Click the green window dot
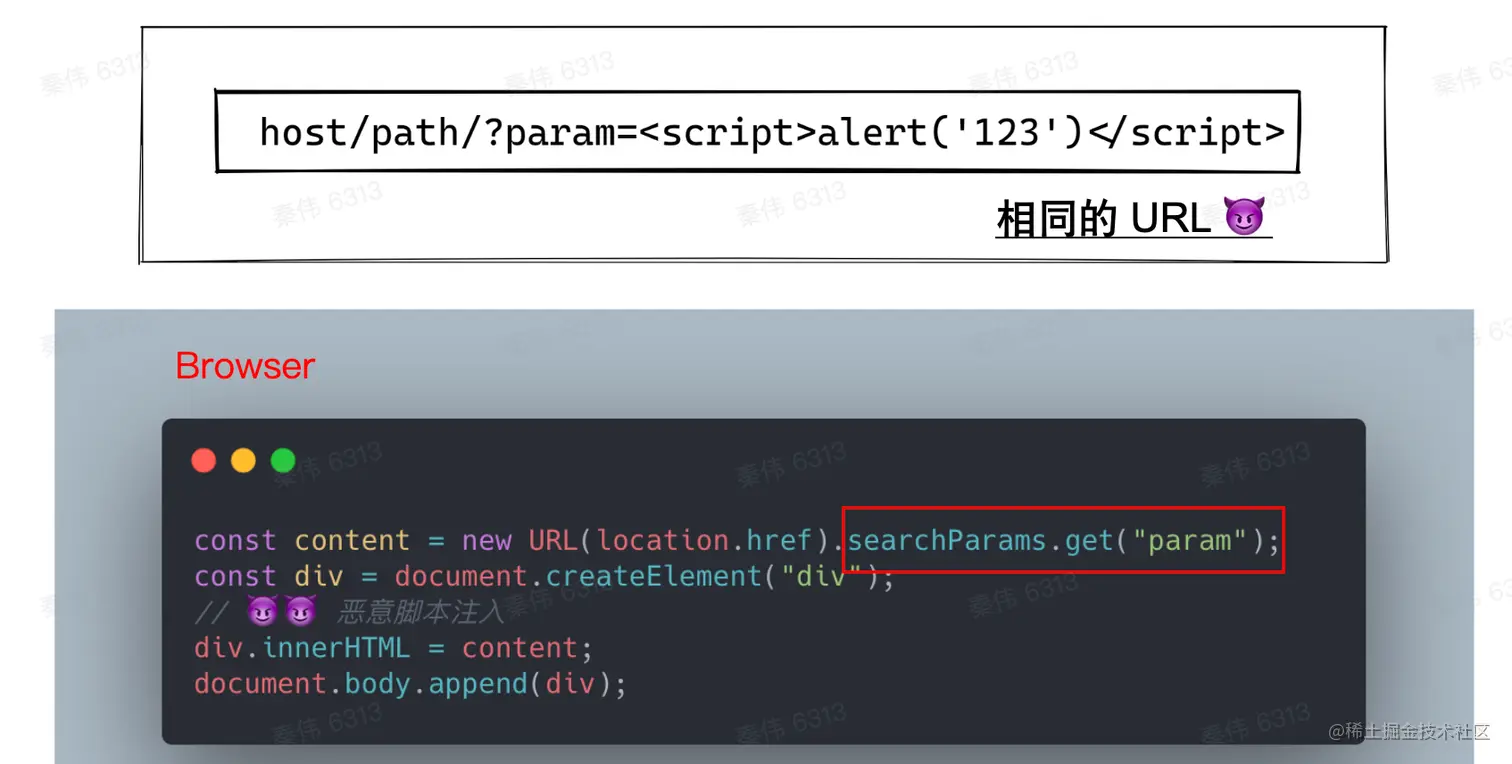Viewport: 1512px width, 764px height. [283, 460]
